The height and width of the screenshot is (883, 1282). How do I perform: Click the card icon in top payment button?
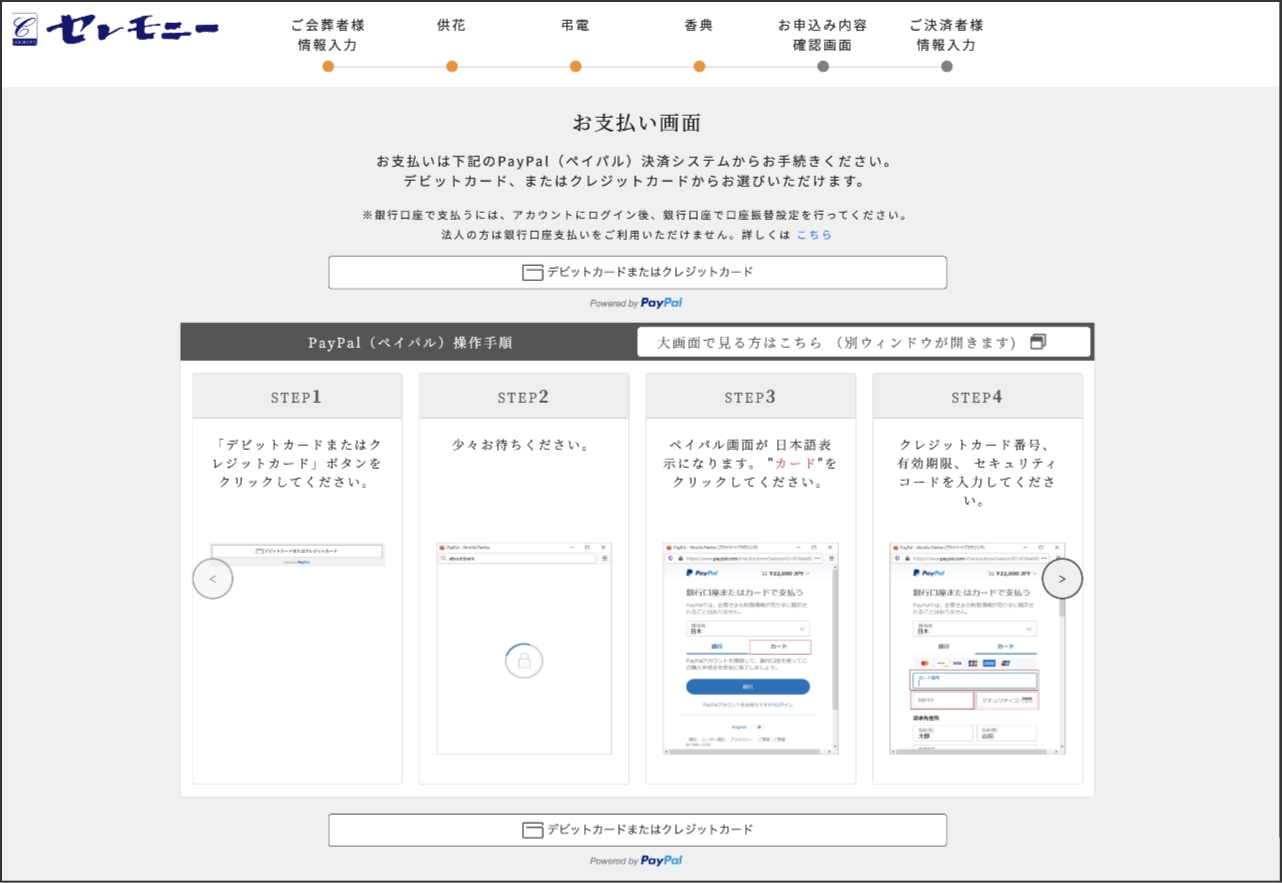pos(533,272)
